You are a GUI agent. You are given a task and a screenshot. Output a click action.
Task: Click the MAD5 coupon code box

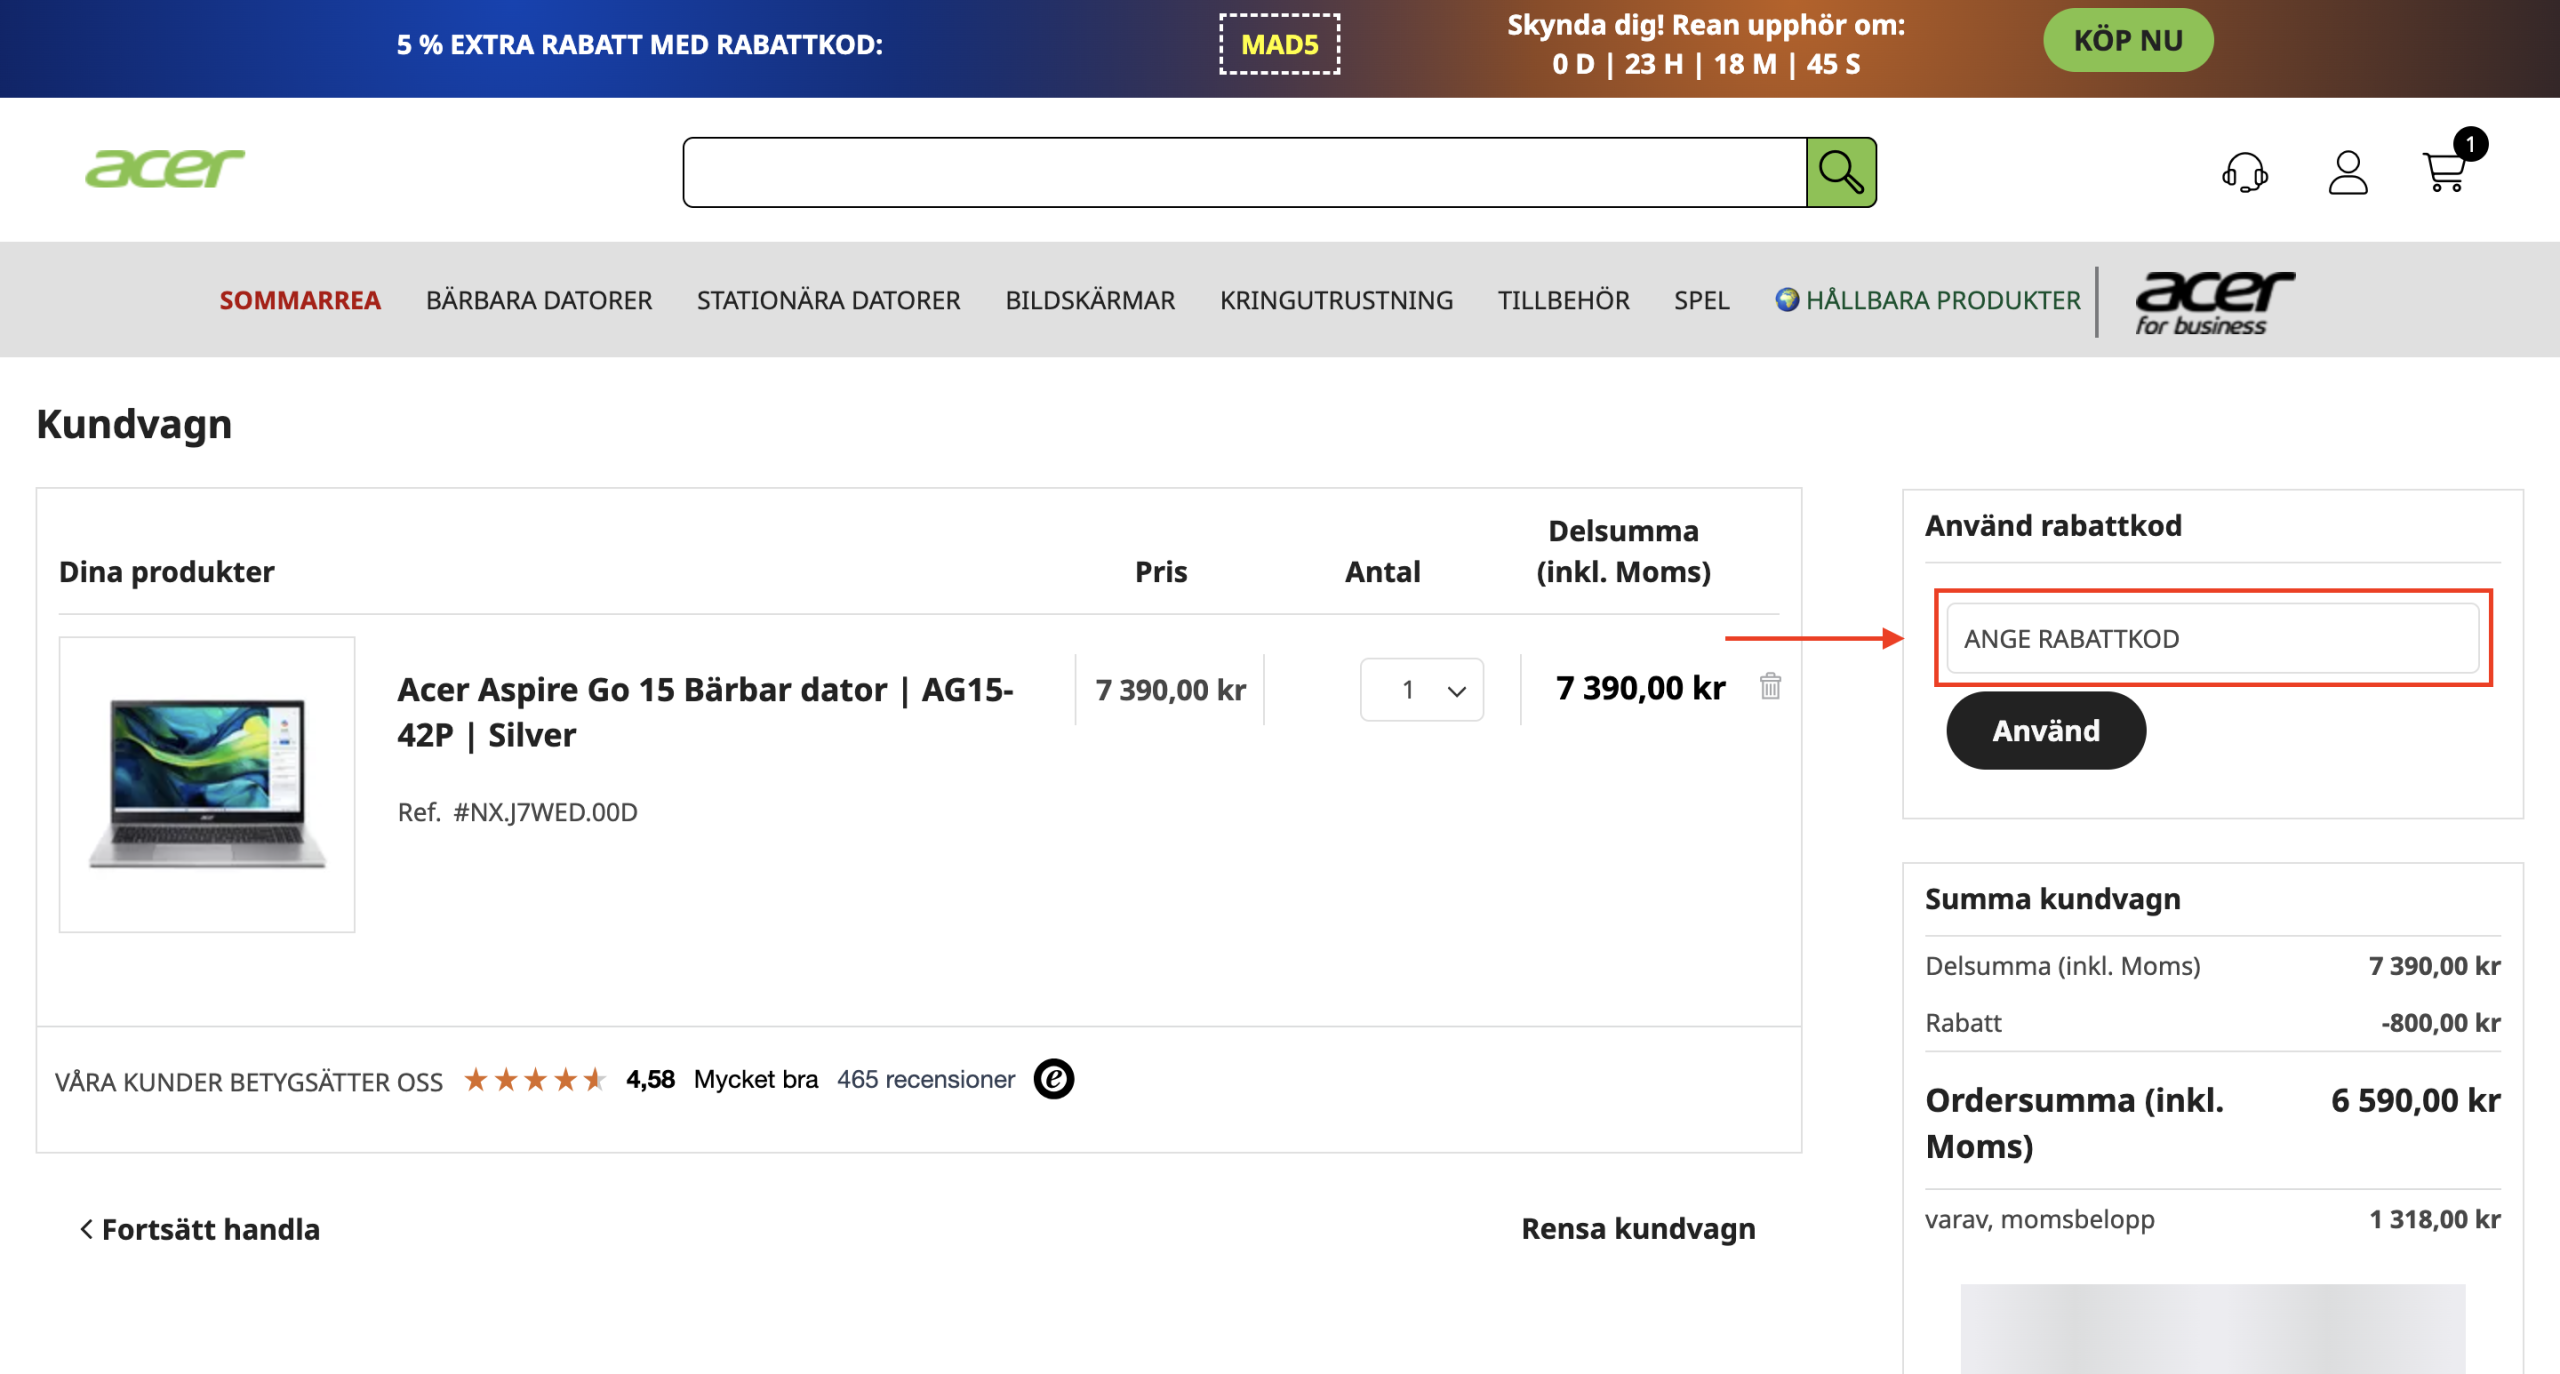[1279, 44]
